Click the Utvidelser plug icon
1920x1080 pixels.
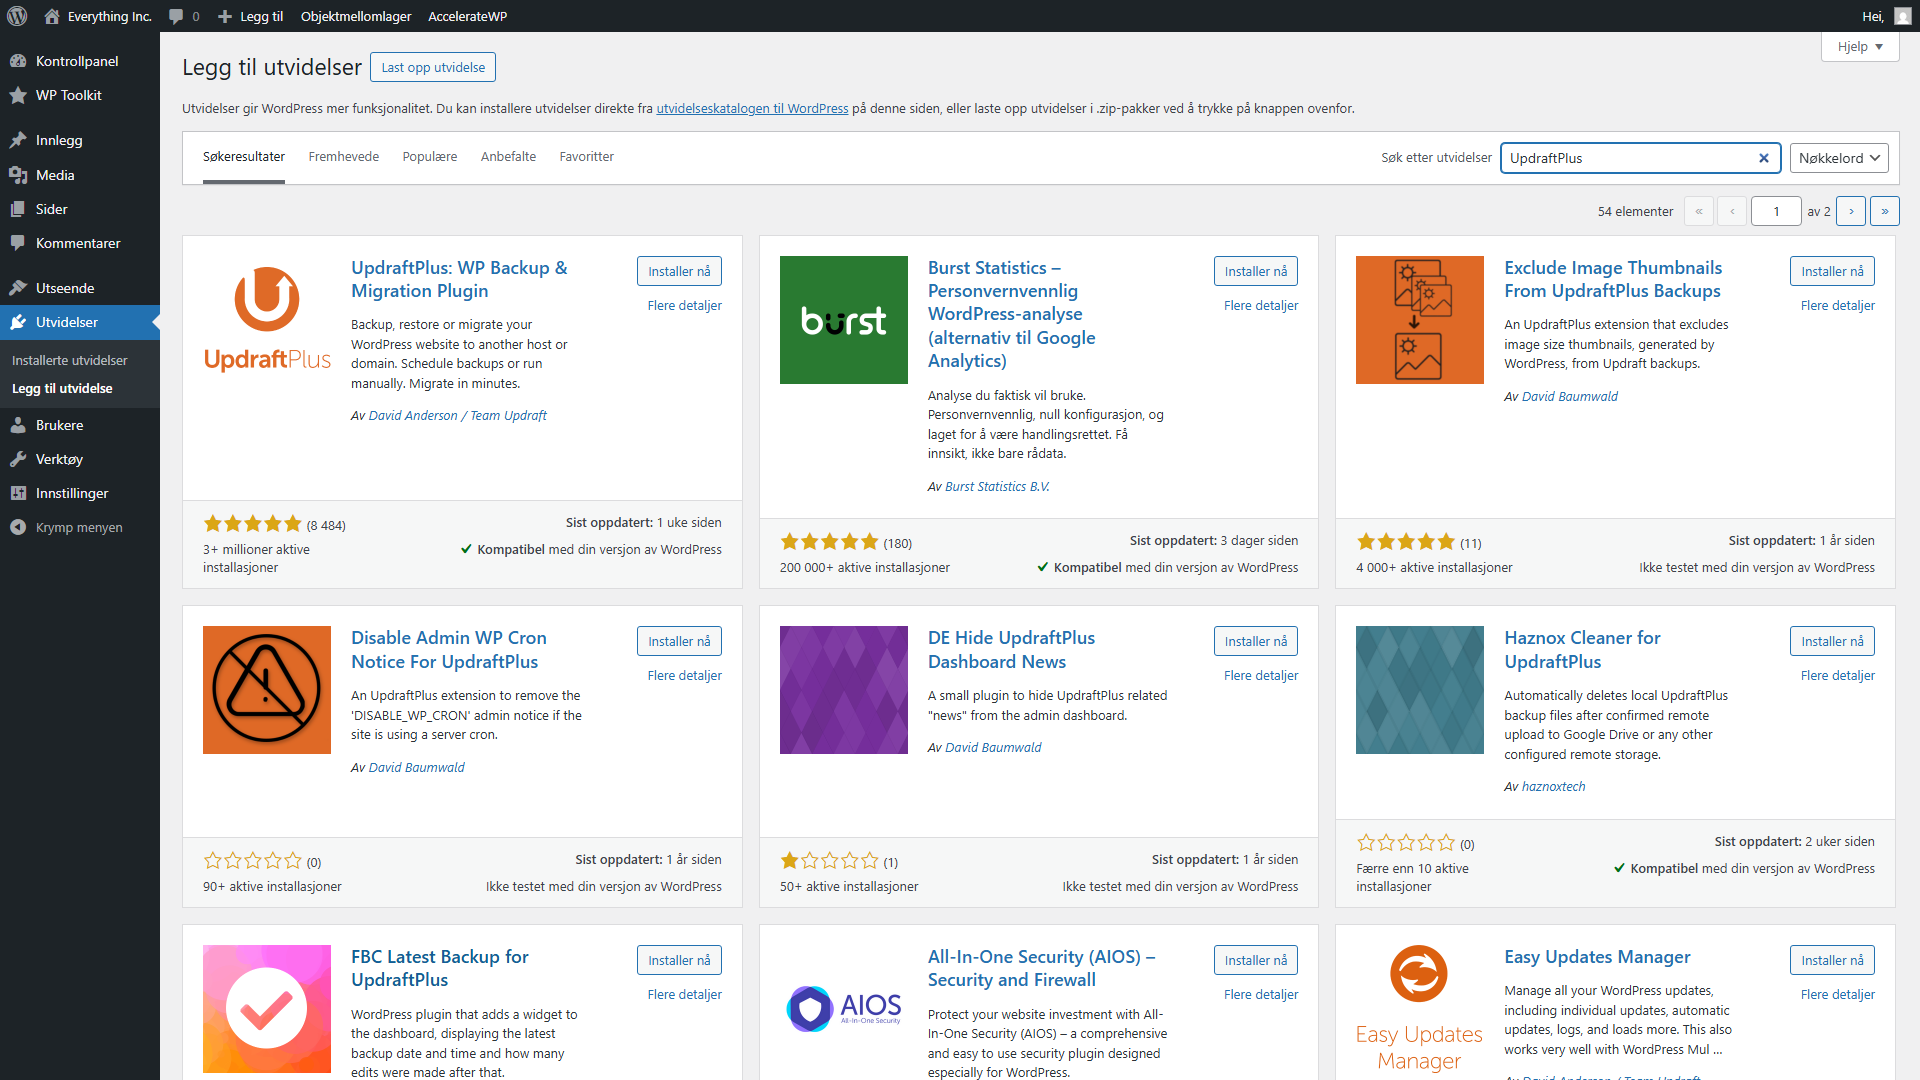tap(18, 322)
